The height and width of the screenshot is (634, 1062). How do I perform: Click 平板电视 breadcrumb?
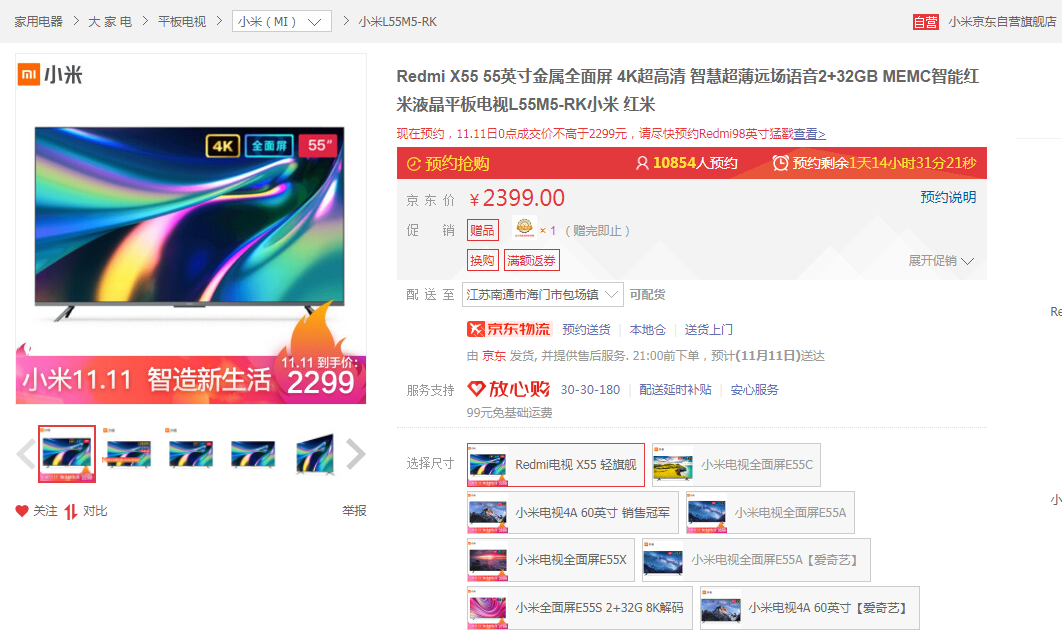point(182,22)
